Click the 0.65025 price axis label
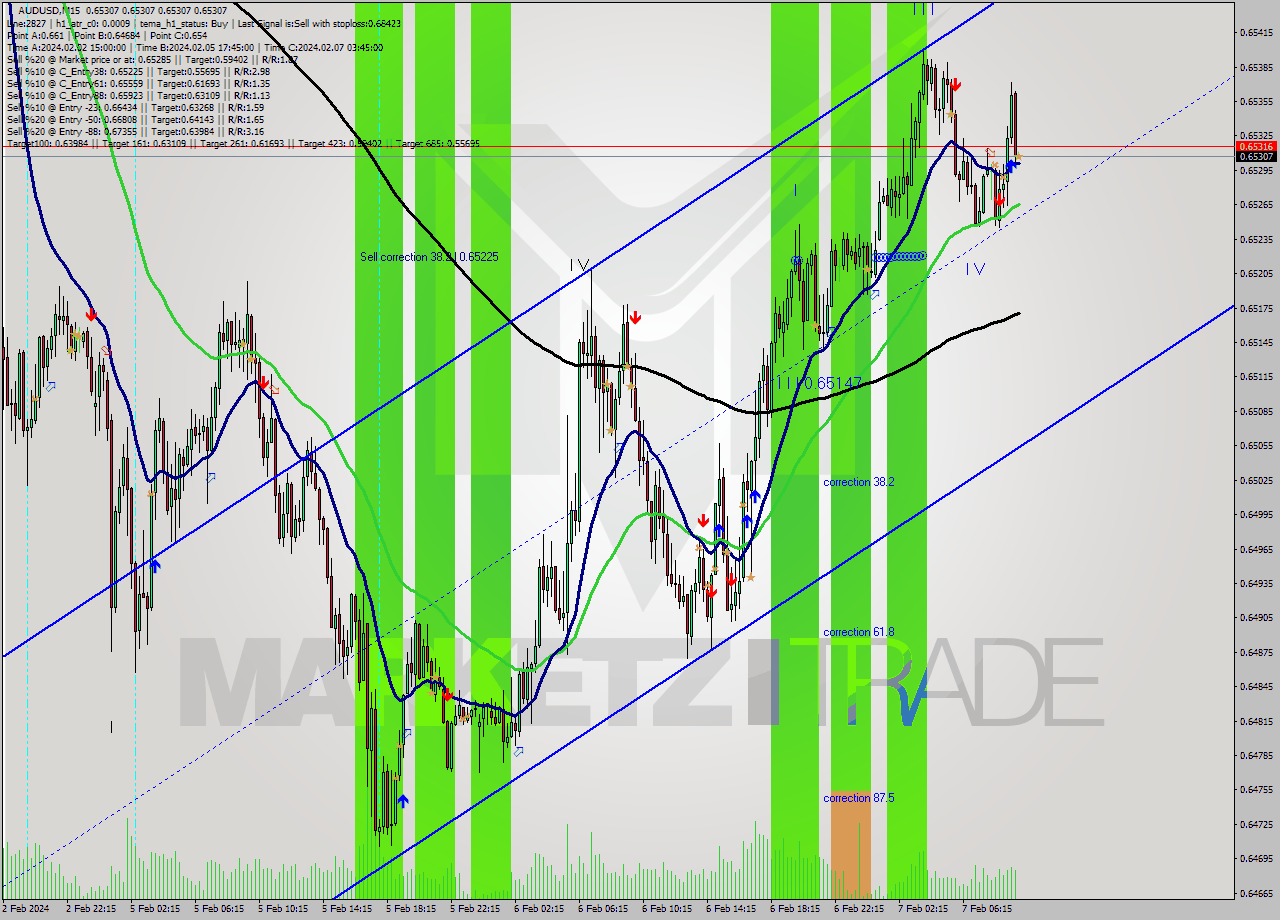The width and height of the screenshot is (1280, 920). 1255,480
